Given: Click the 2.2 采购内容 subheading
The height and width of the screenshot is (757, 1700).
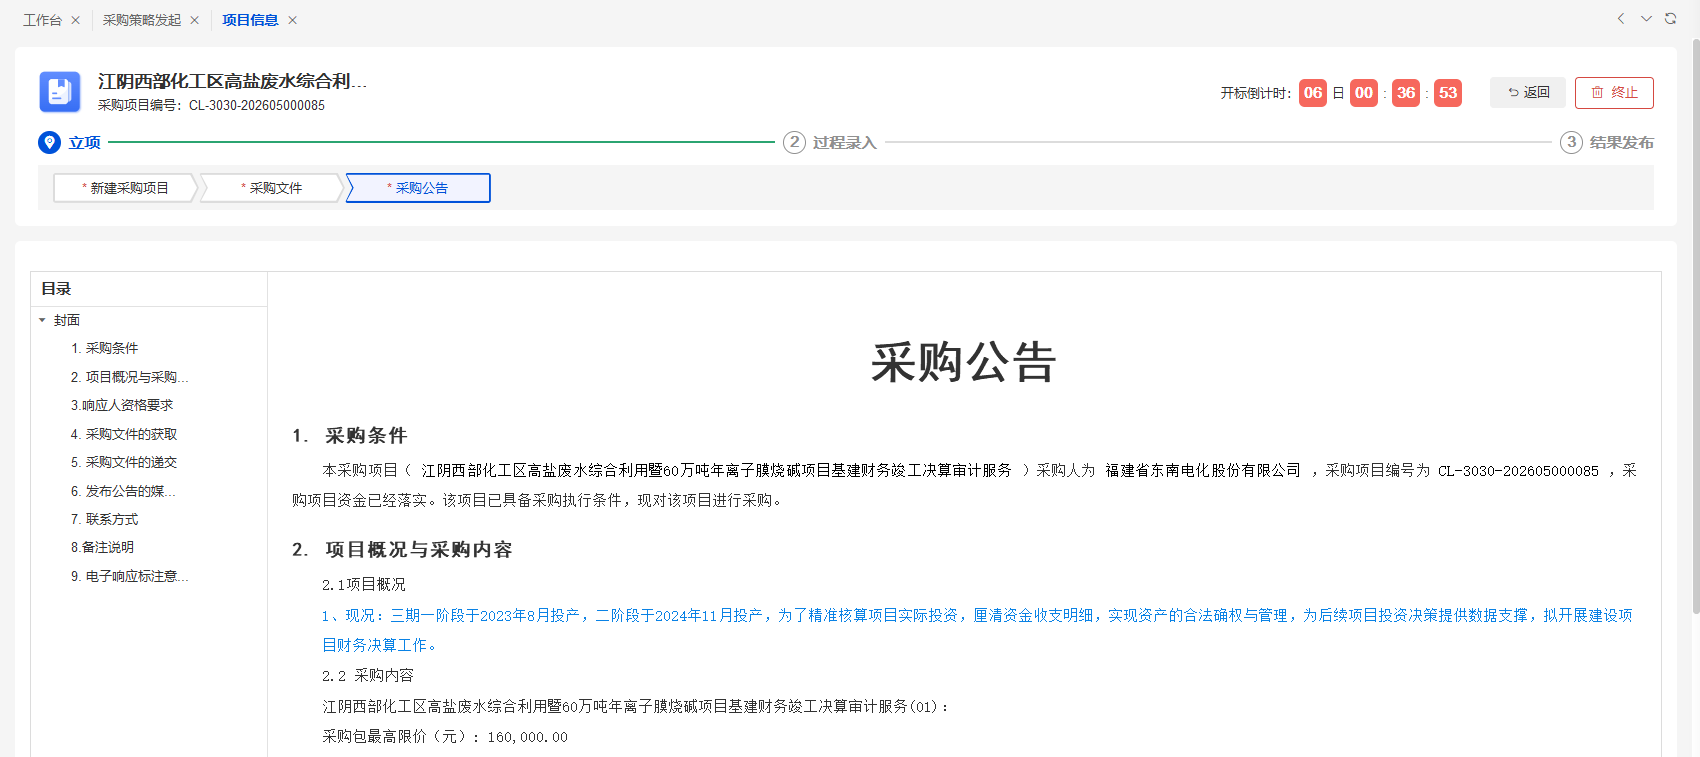Looking at the screenshot, I should (x=368, y=675).
